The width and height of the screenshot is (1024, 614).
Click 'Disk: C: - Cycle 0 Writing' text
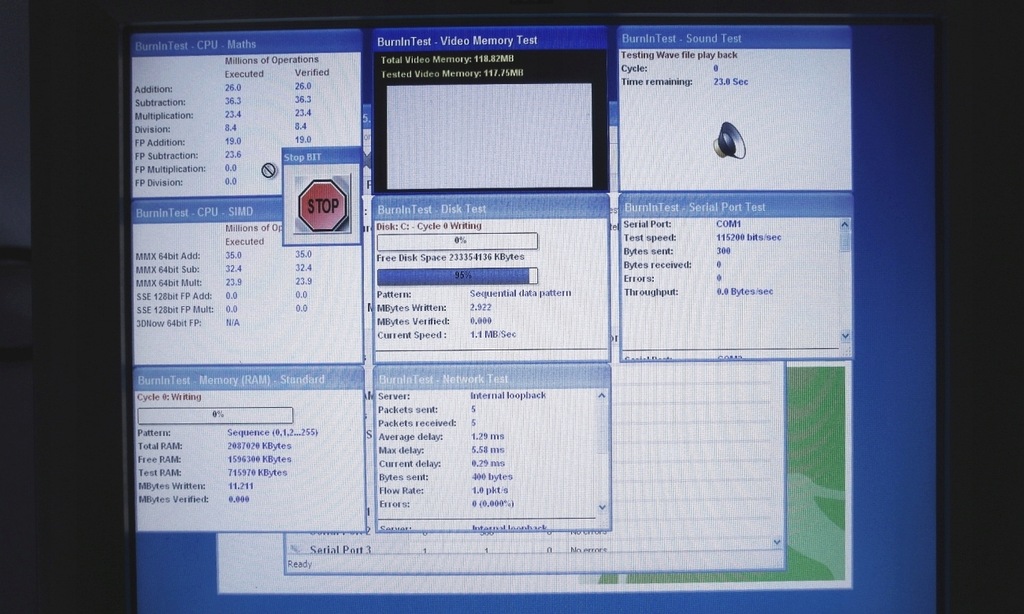tap(429, 226)
